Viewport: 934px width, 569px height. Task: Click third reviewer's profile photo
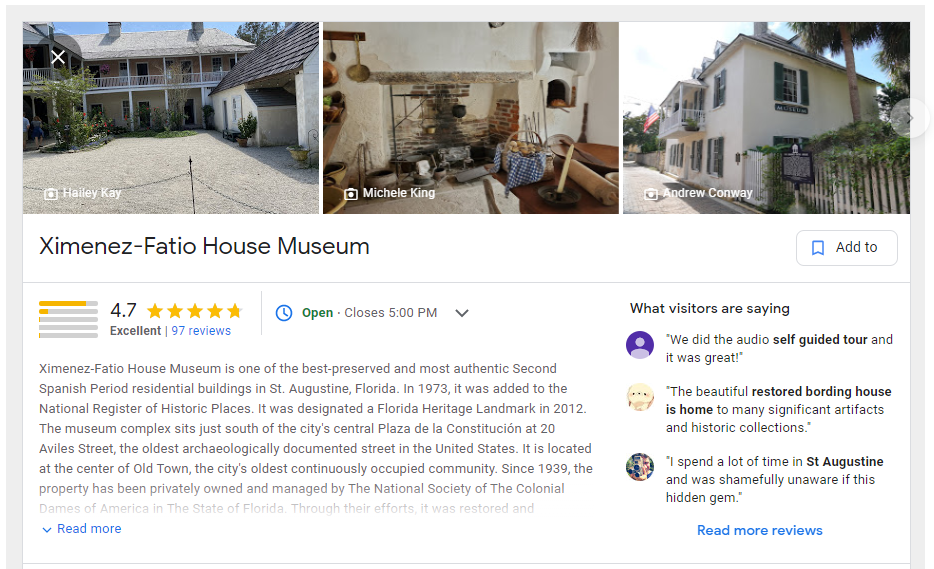pyautogui.click(x=640, y=467)
